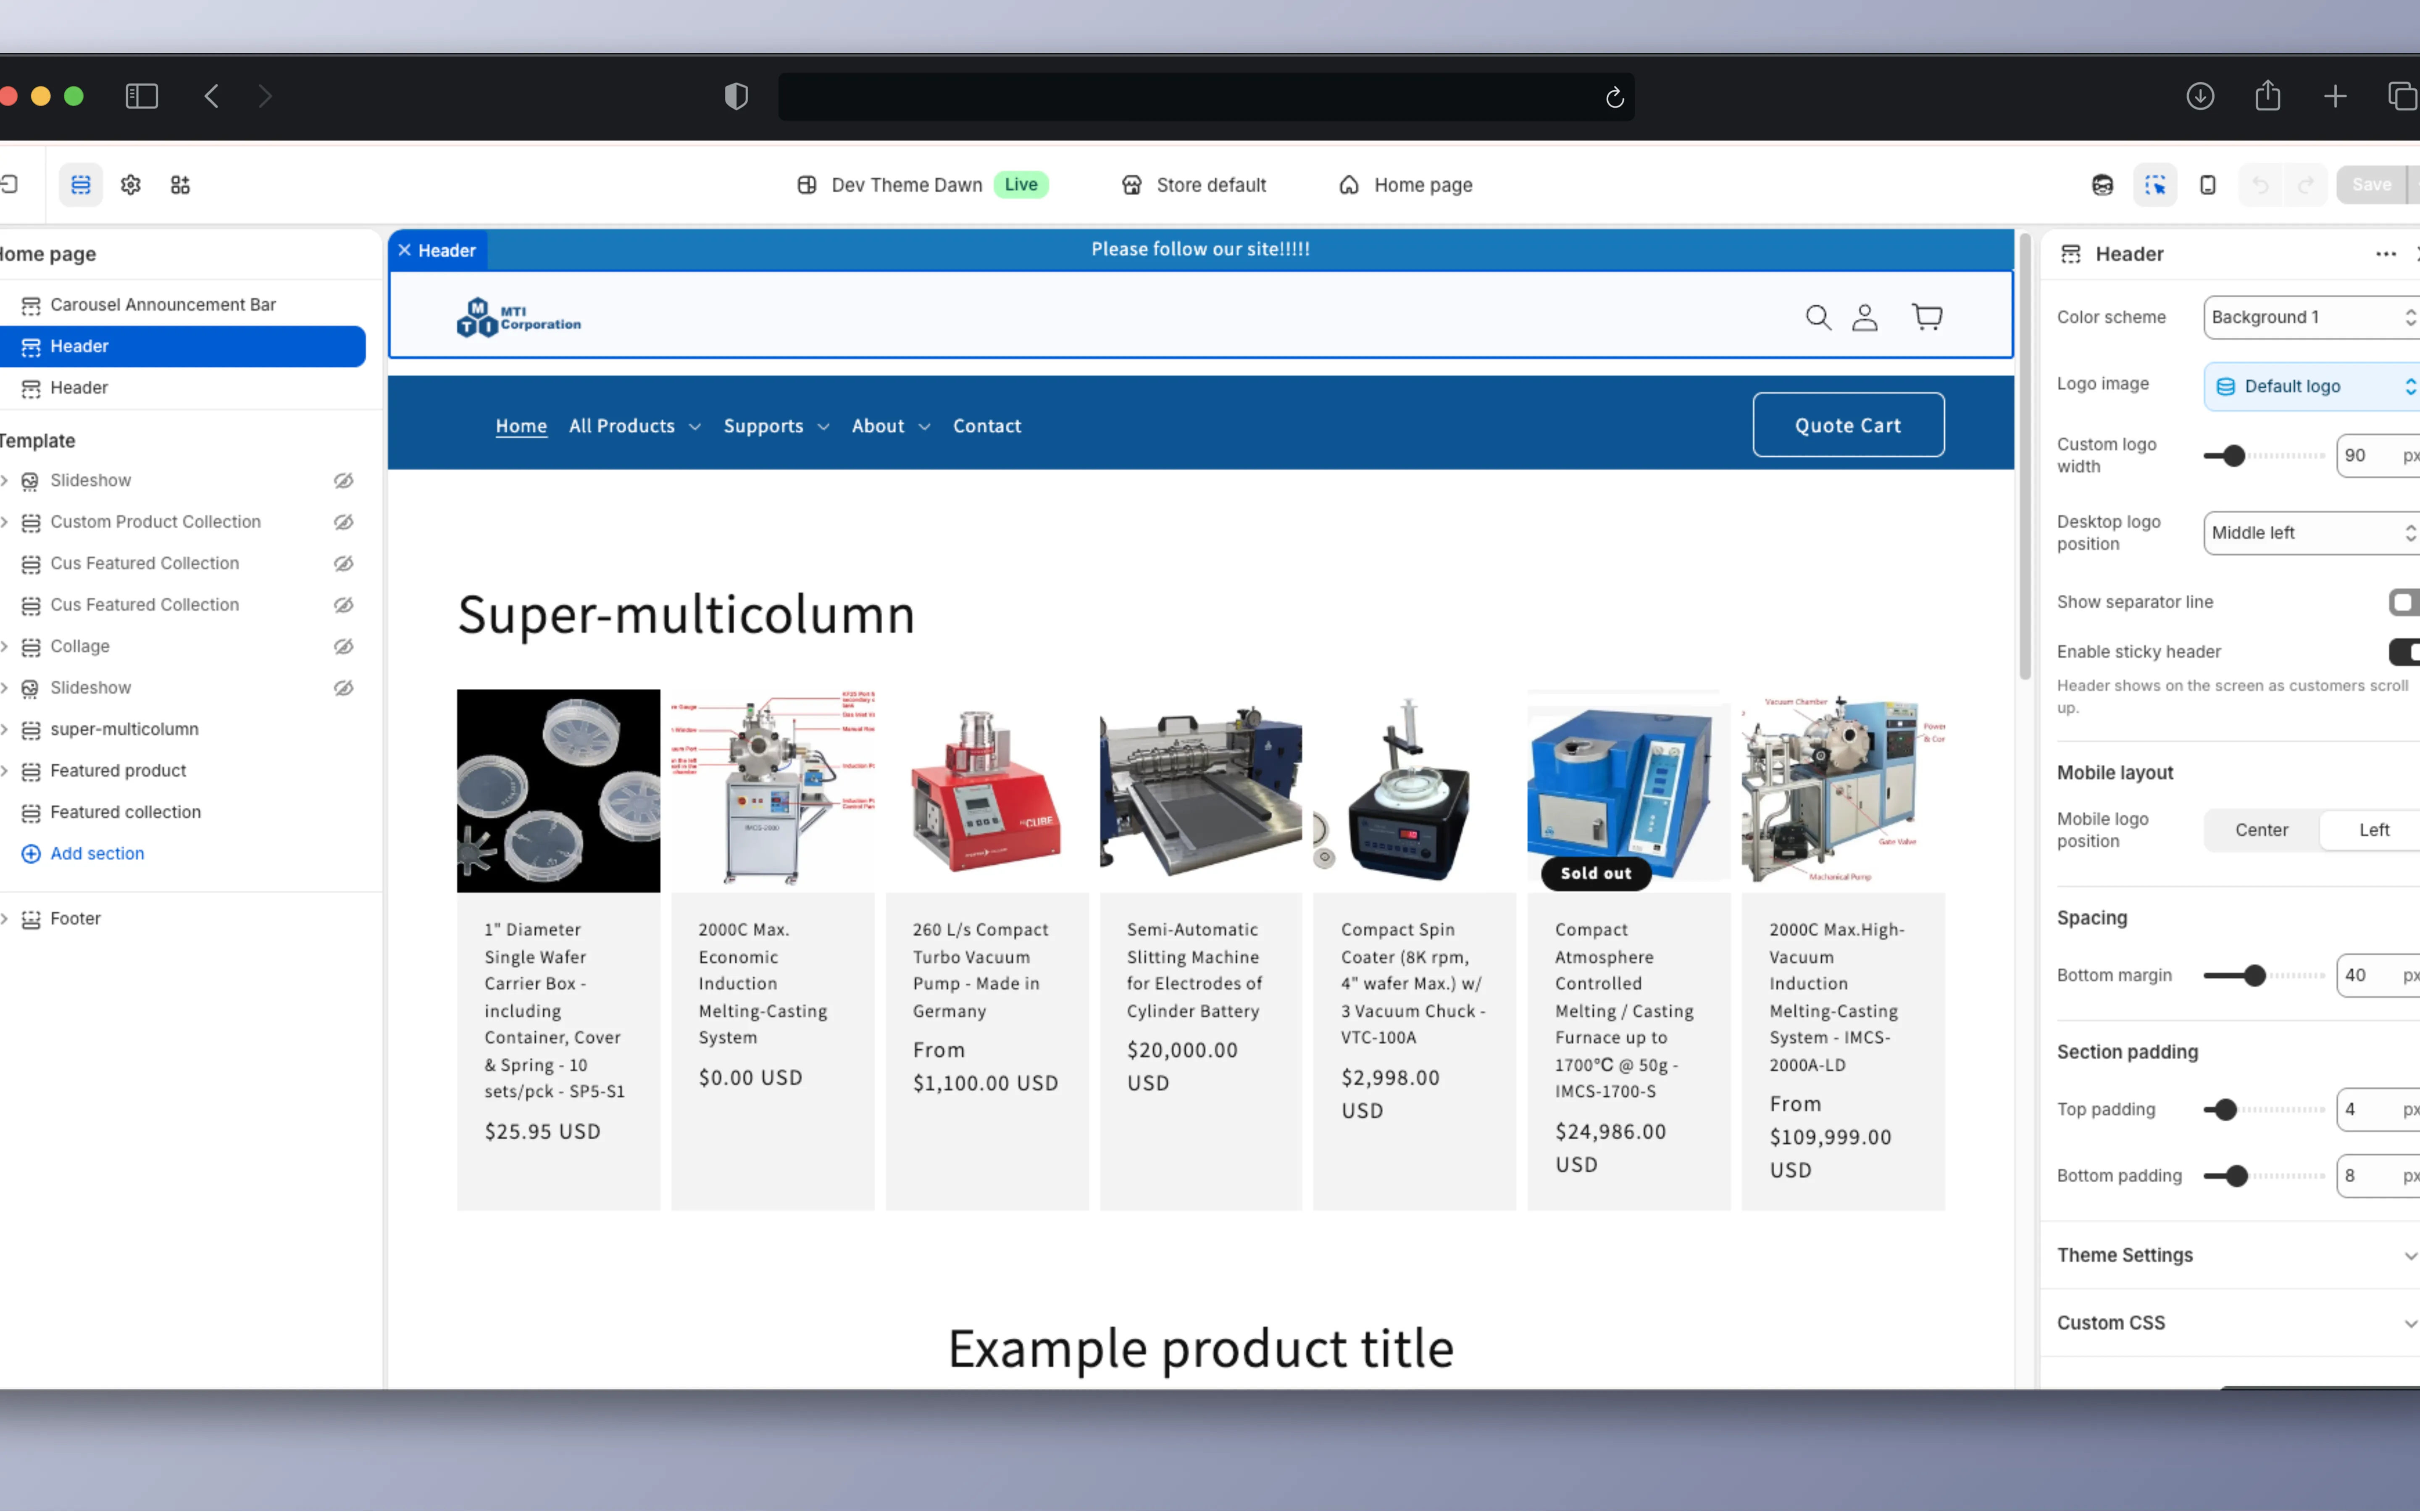Turn on the Show separator line switch
The height and width of the screenshot is (1512, 2420).
[2405, 602]
